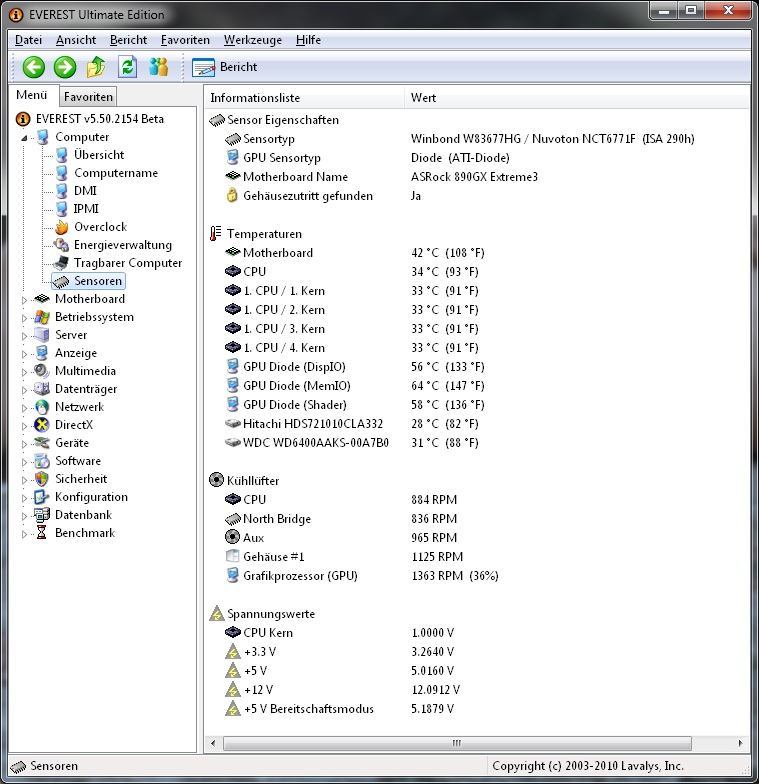
Task: Open the Hilfe menu
Action: (x=308, y=40)
